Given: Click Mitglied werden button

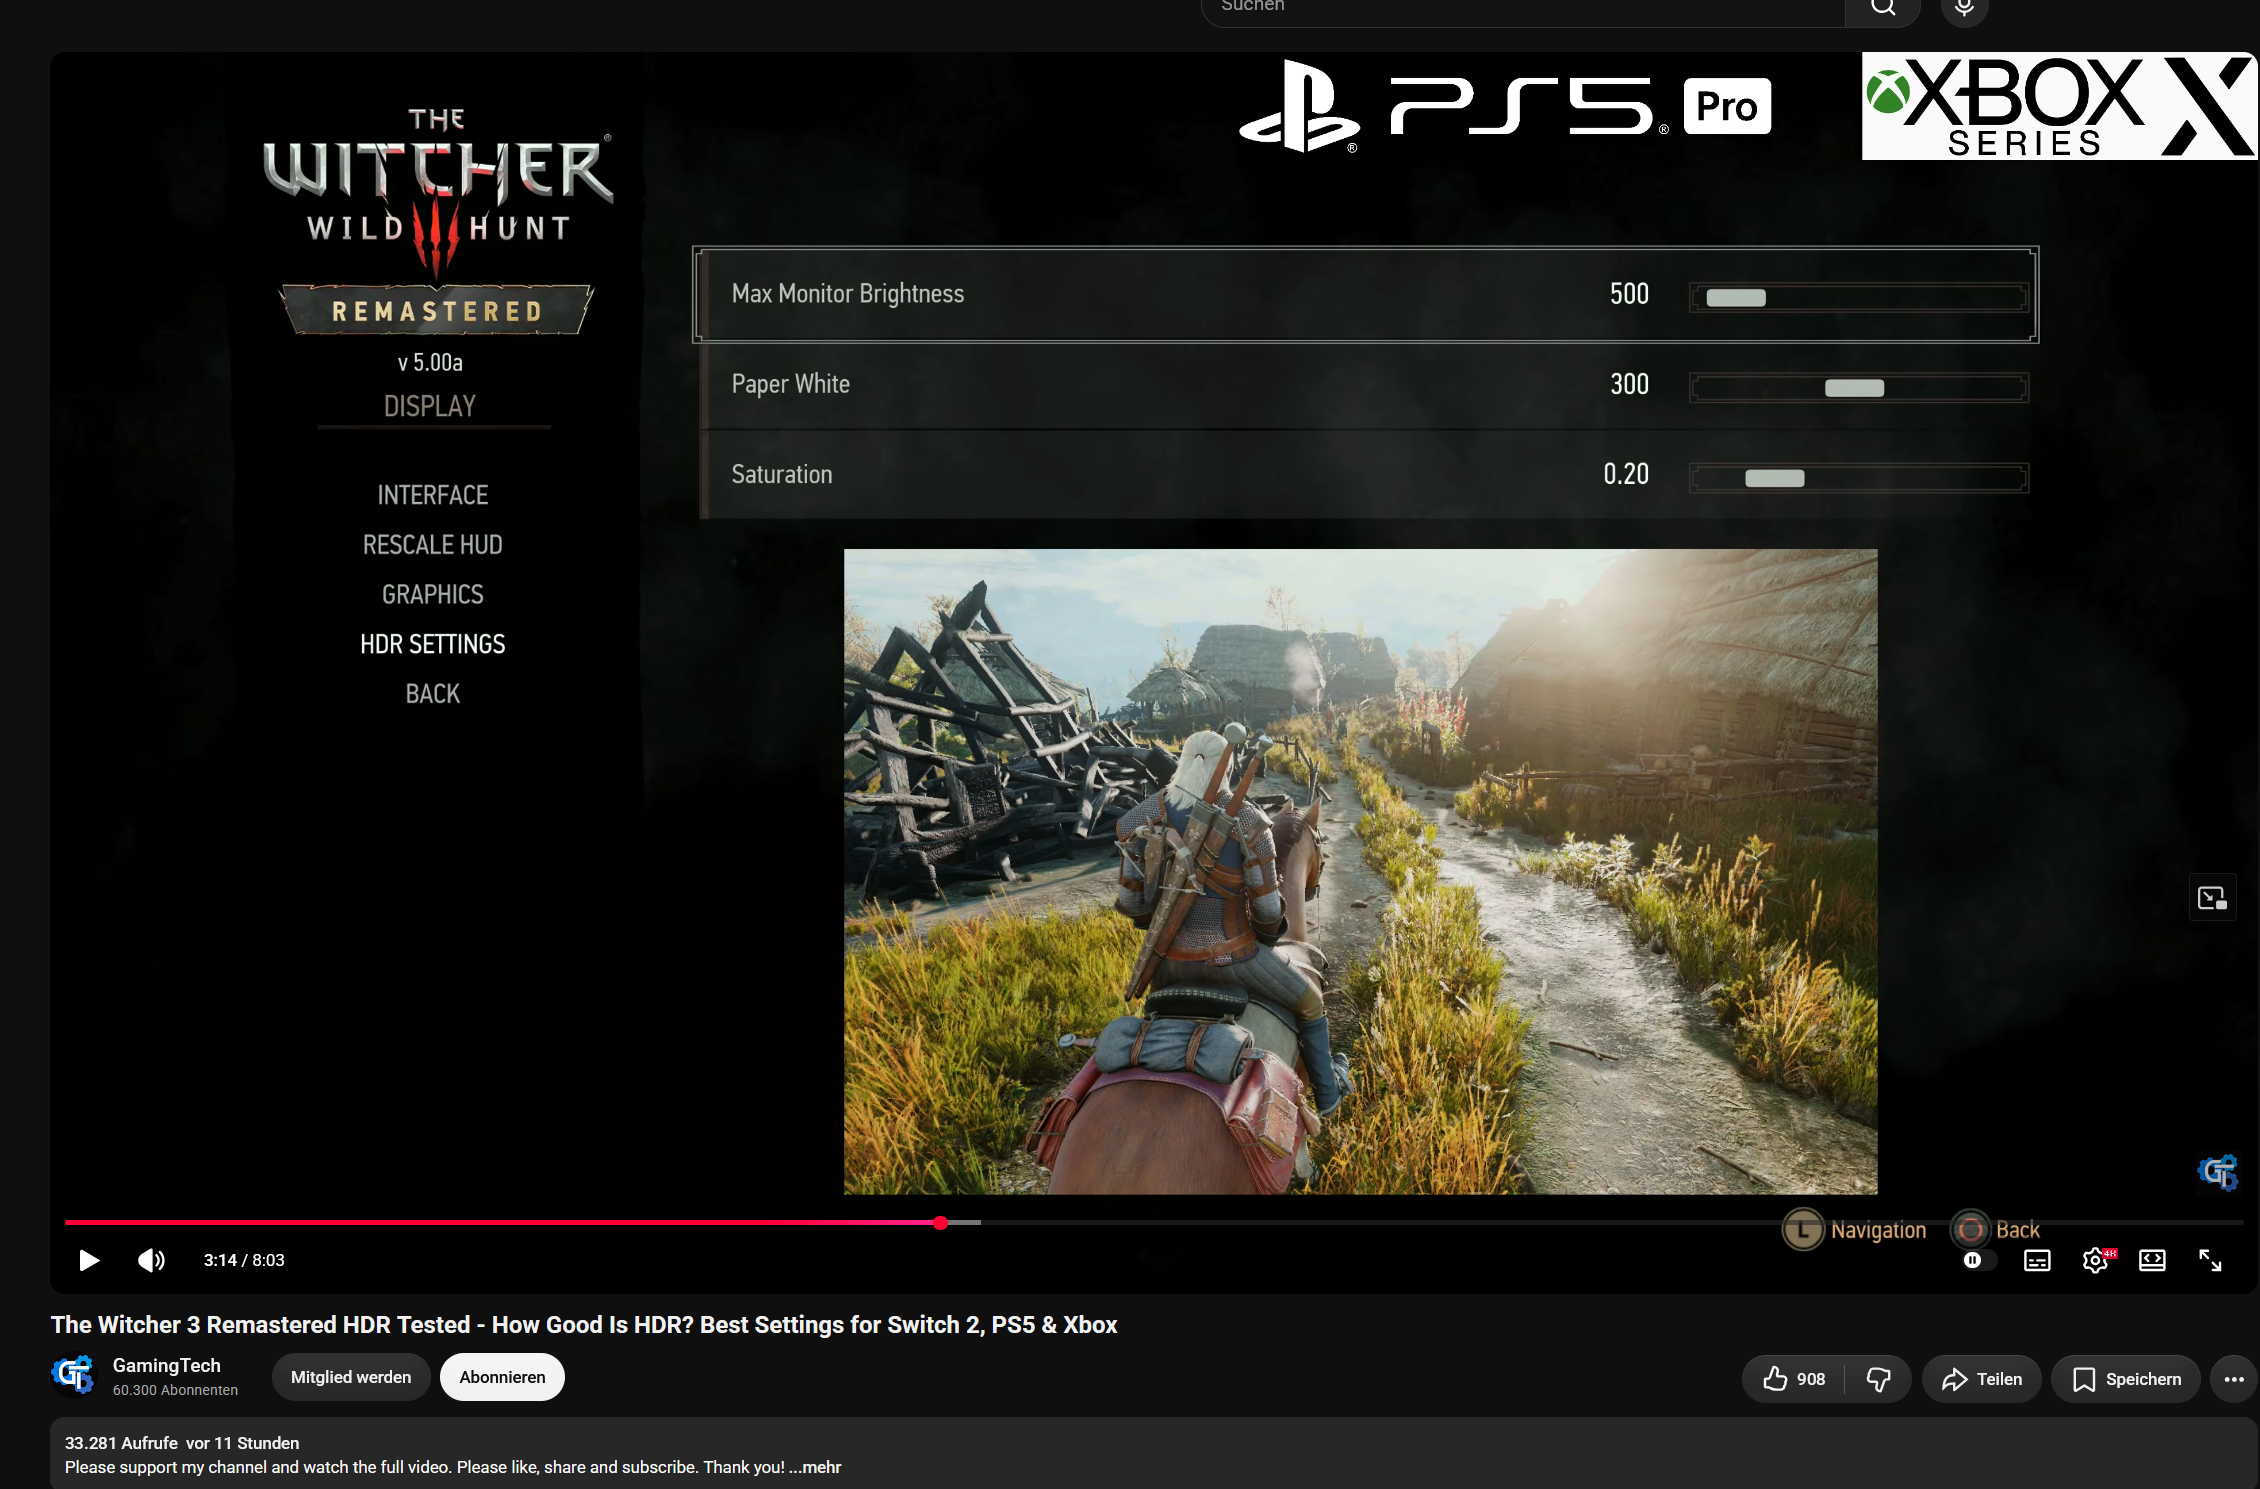Looking at the screenshot, I should (351, 1377).
